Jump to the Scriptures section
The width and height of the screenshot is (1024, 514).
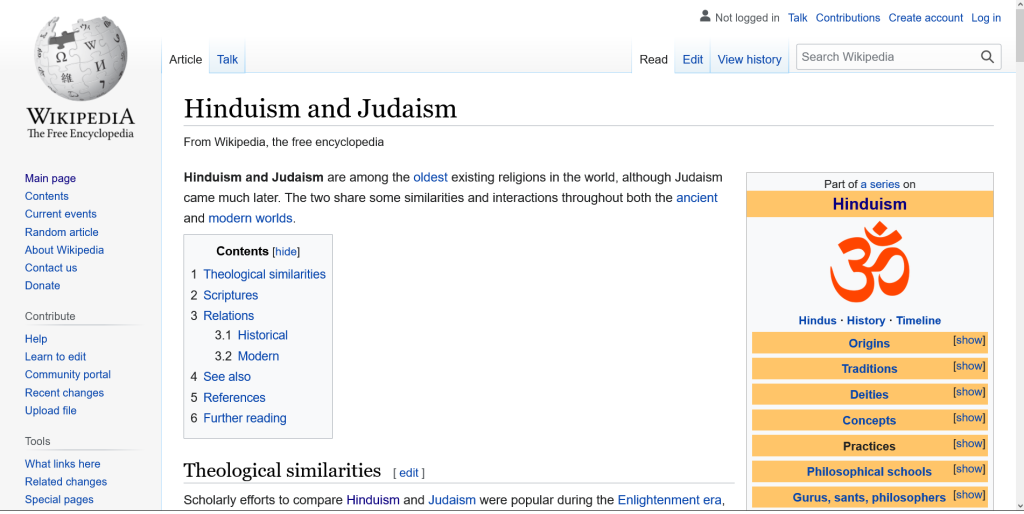pyautogui.click(x=231, y=295)
